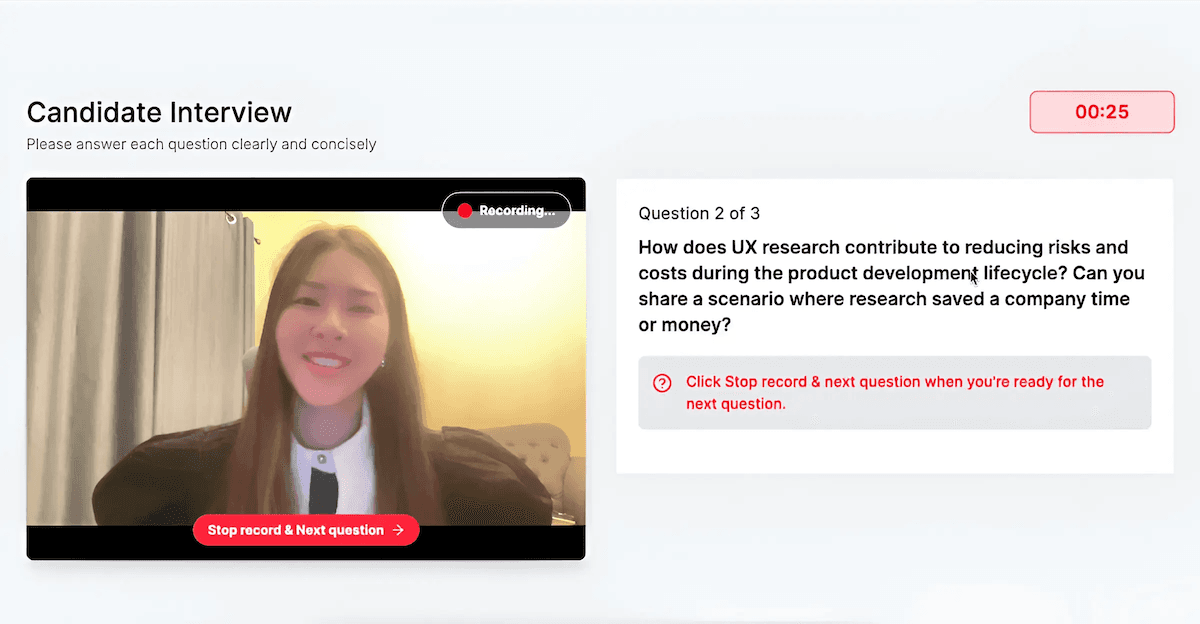The height and width of the screenshot is (624, 1200).
Task: Click the circled help icon beside the instruction text
Action: coord(661,381)
